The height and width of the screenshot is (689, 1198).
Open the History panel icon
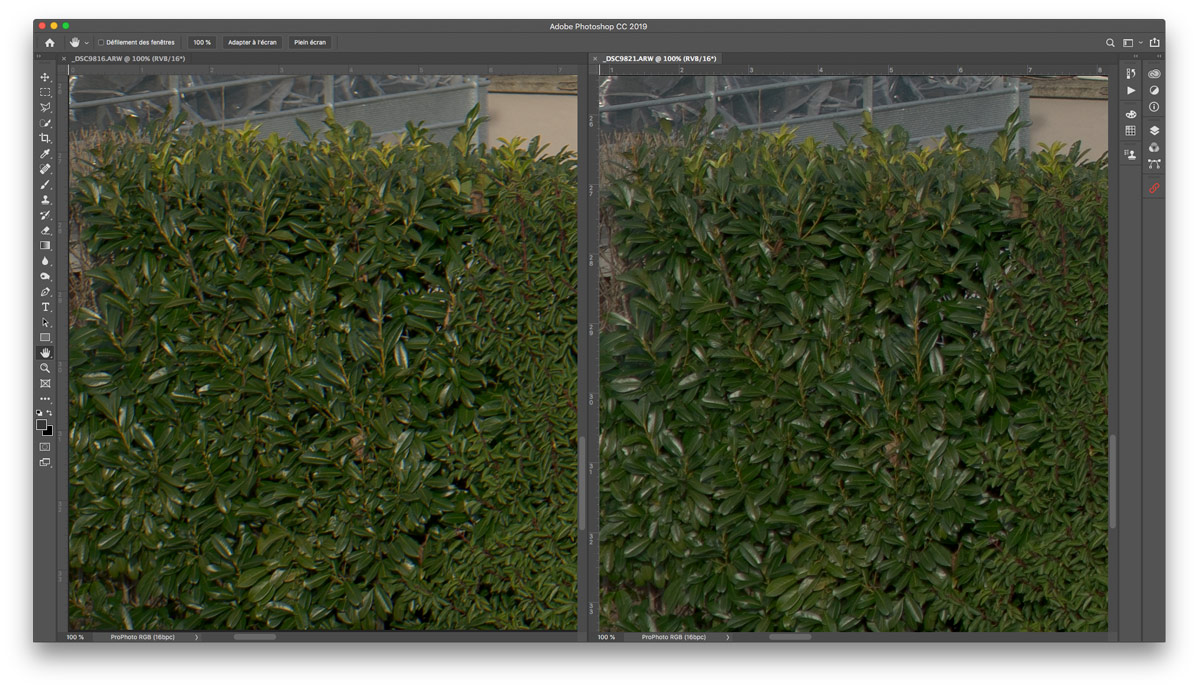(1131, 74)
